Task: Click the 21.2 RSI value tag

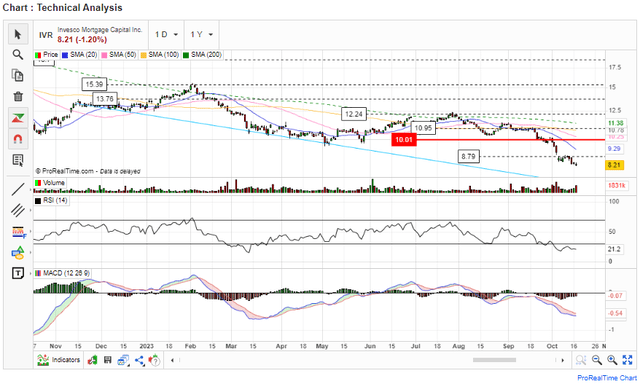Action: 614,249
